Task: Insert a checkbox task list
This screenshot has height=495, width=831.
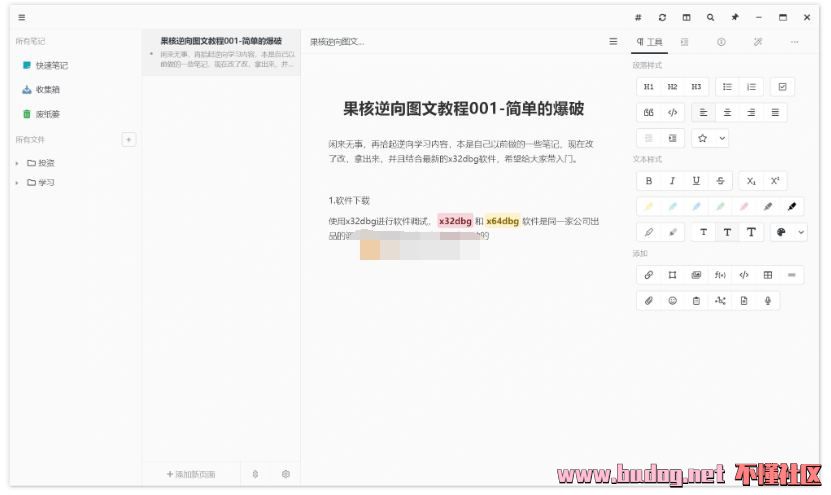Action: click(782, 87)
